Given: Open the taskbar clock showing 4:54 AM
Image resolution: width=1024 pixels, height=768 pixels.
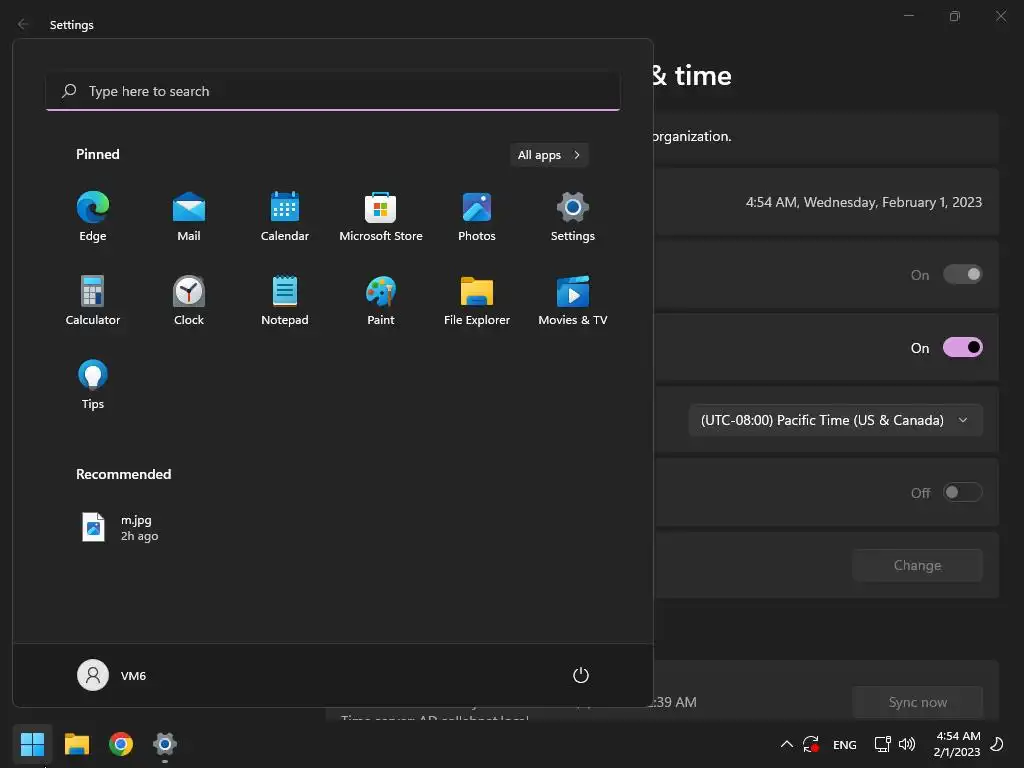Looking at the screenshot, I should [x=957, y=744].
